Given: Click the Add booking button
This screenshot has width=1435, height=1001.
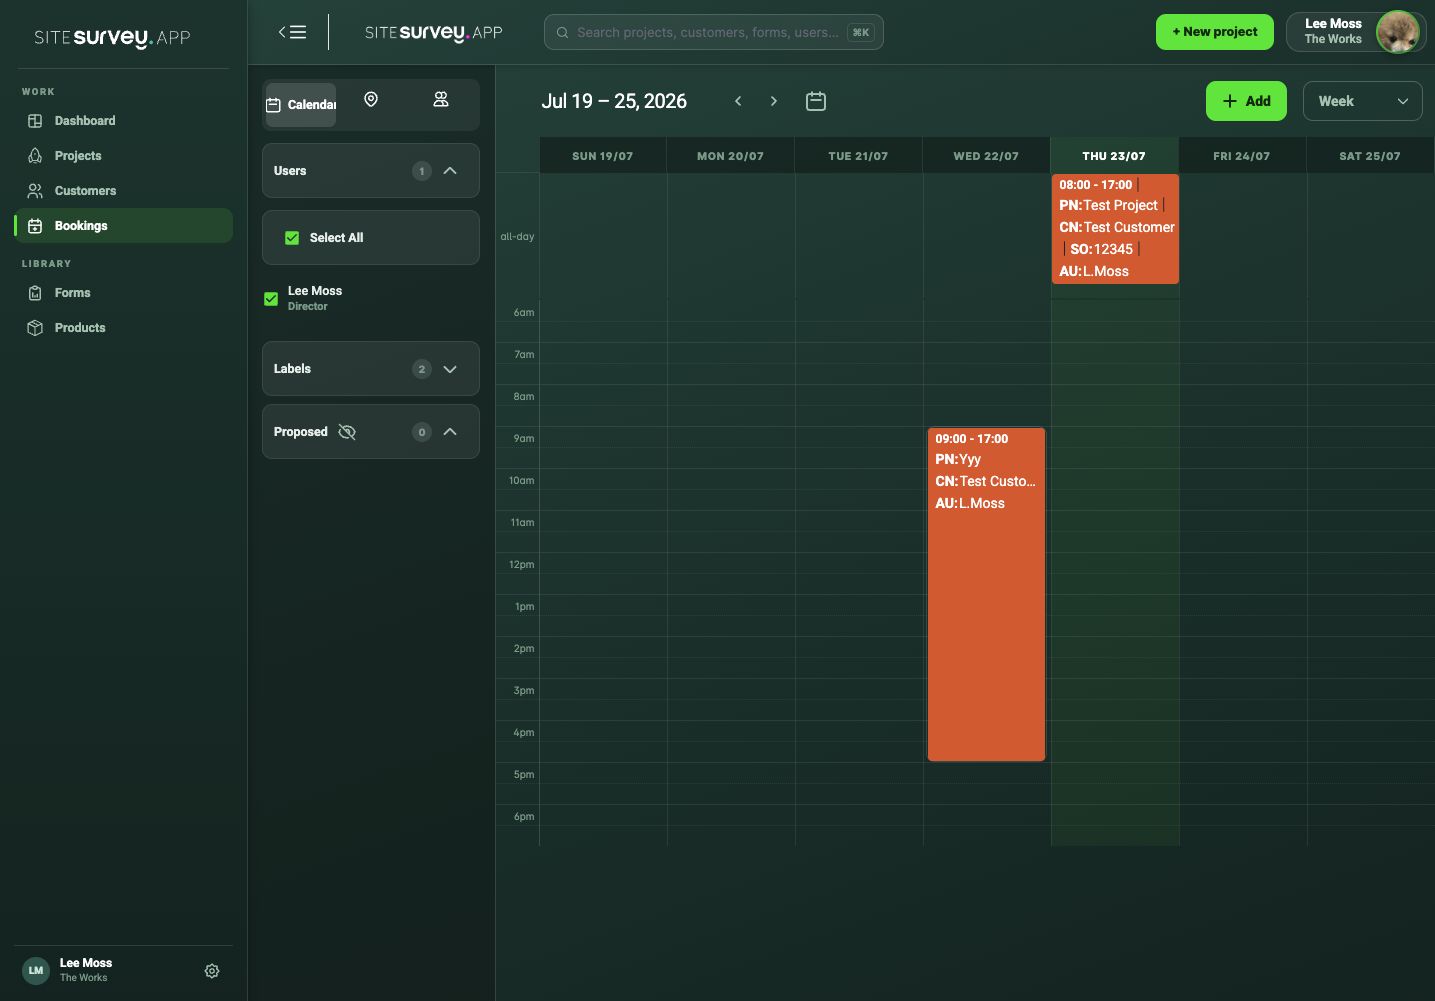Looking at the screenshot, I should click(x=1246, y=101).
